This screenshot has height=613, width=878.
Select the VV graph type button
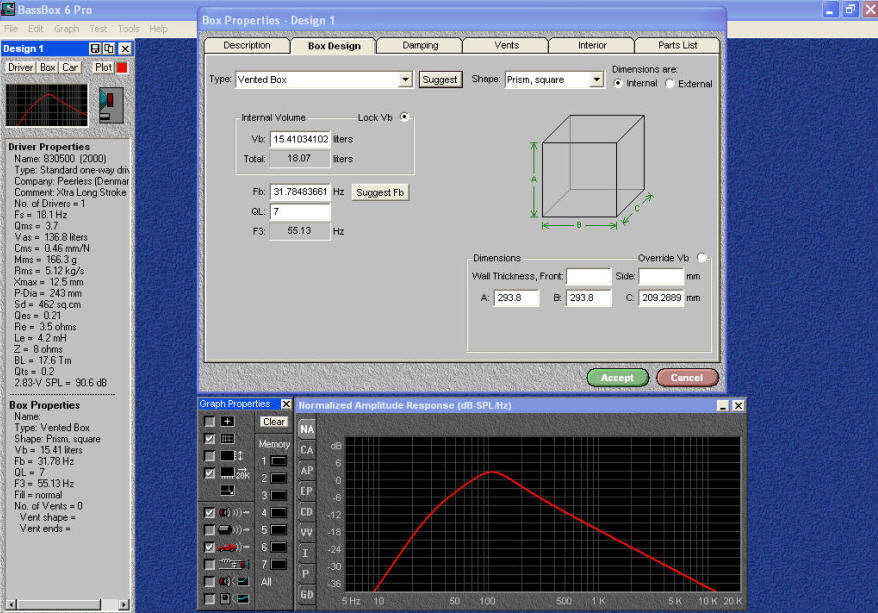307,533
